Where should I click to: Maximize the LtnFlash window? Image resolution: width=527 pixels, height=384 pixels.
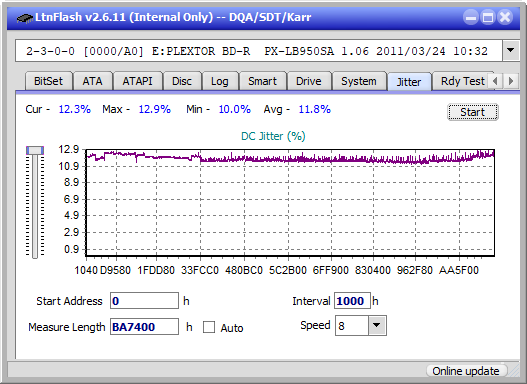click(488, 17)
